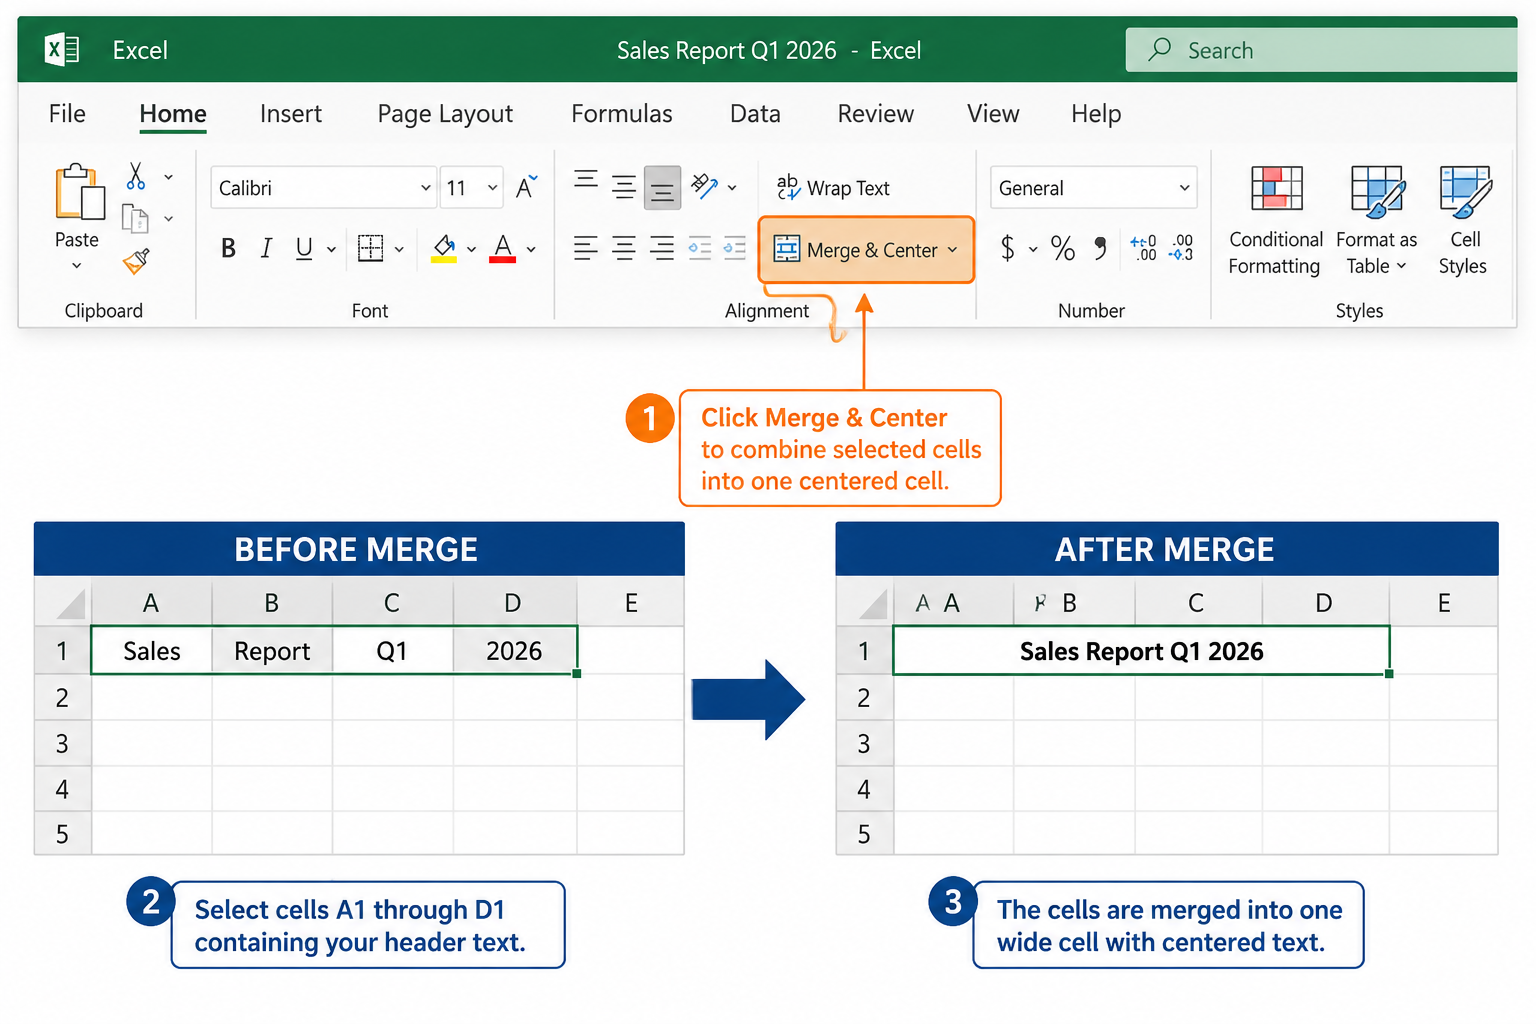Toggle Italic formatting
Viewport: 1536px width, 1024px height.
266,248
